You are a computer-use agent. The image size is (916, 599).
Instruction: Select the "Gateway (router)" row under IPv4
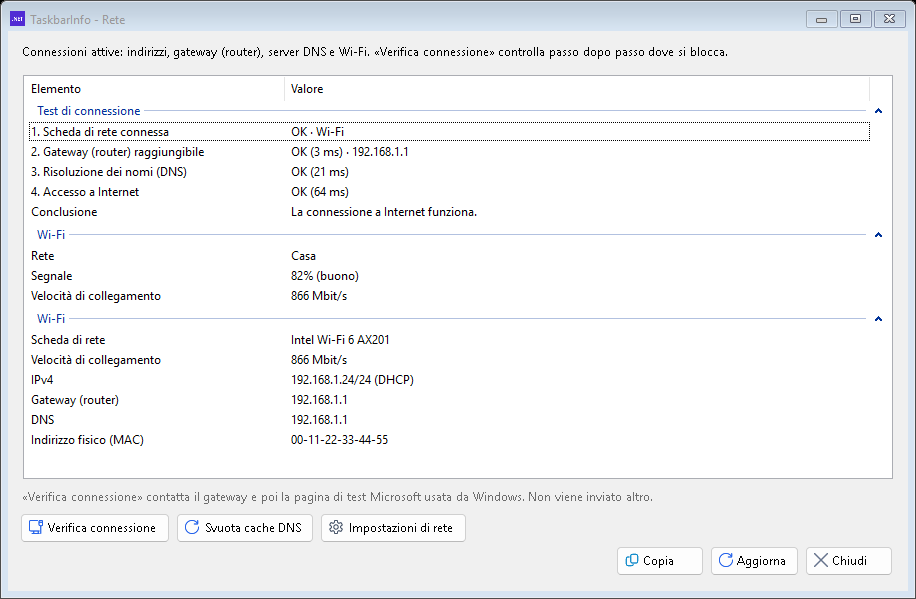point(449,400)
